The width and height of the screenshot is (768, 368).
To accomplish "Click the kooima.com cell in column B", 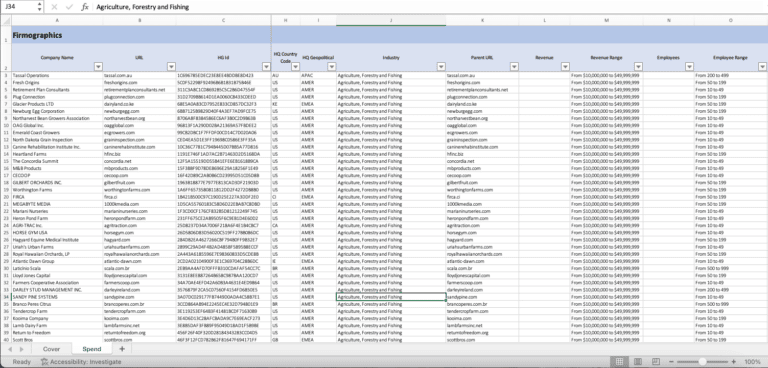I will click(x=140, y=319).
